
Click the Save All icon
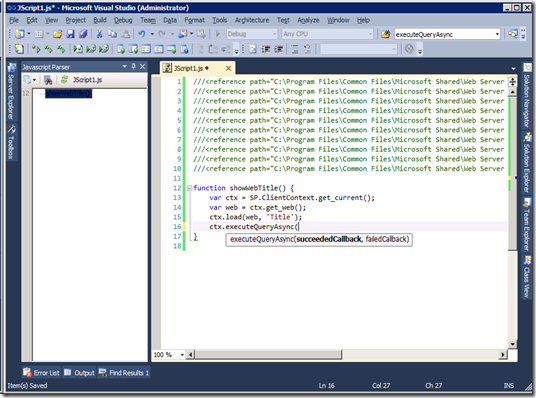pyautogui.click(x=83, y=34)
